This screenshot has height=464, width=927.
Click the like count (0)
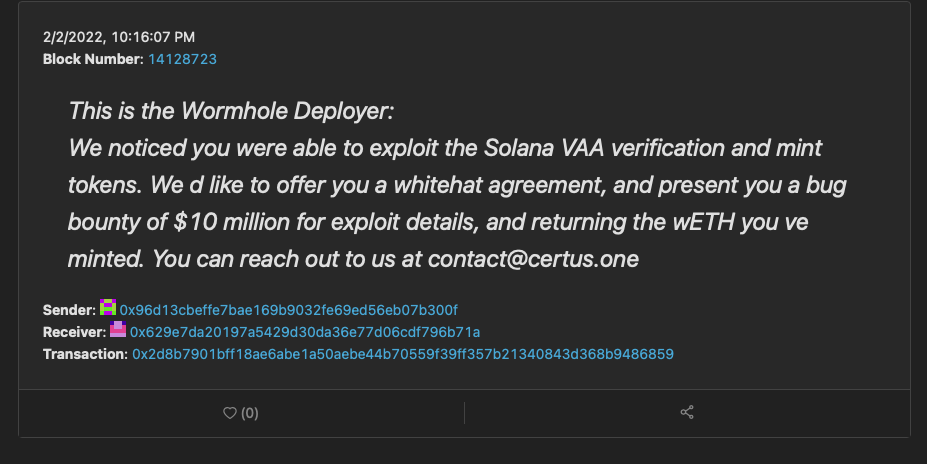249,413
